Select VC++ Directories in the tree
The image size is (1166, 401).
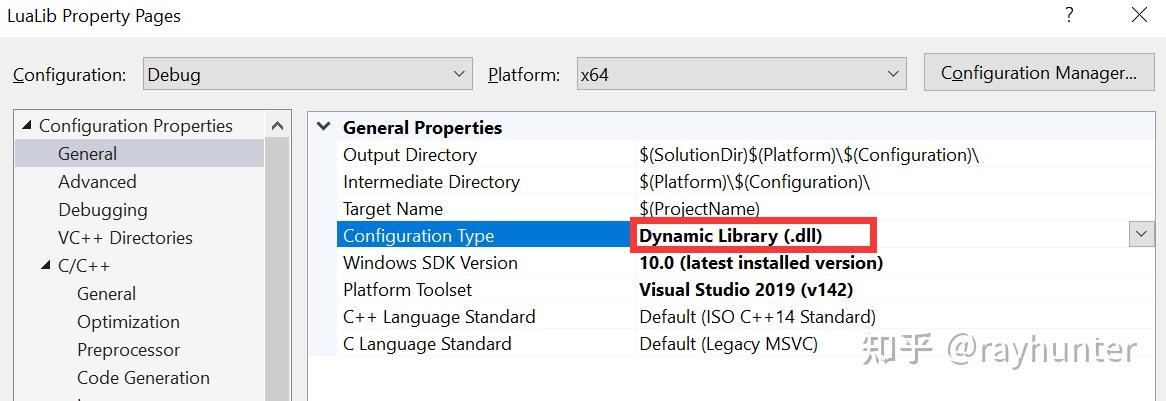point(125,238)
